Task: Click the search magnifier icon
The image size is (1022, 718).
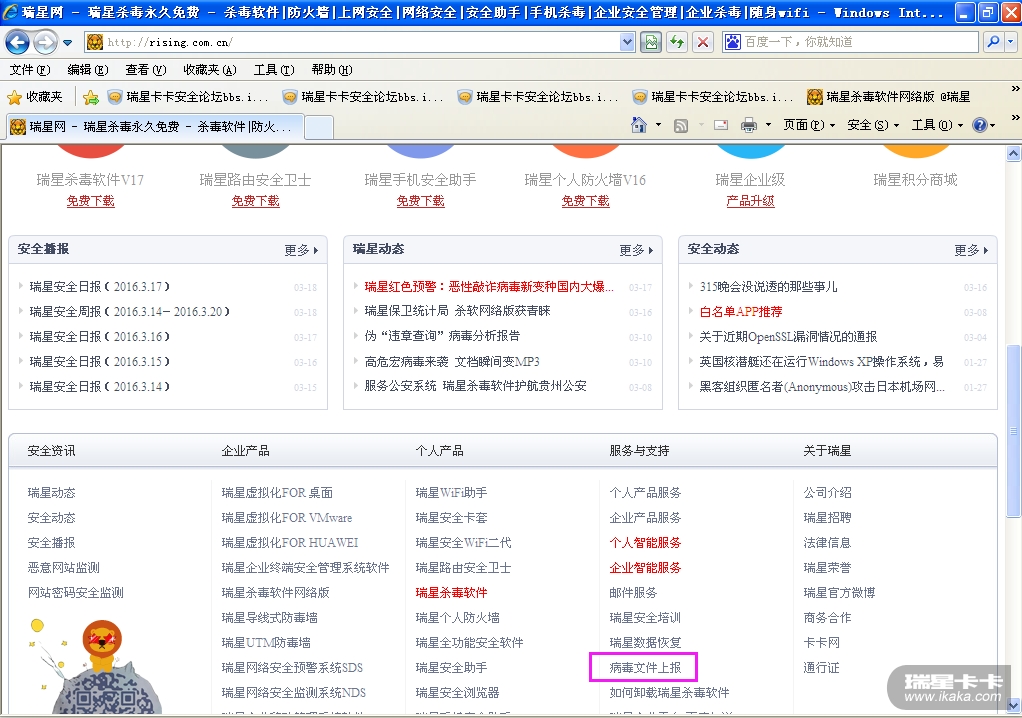Action: tap(992, 42)
